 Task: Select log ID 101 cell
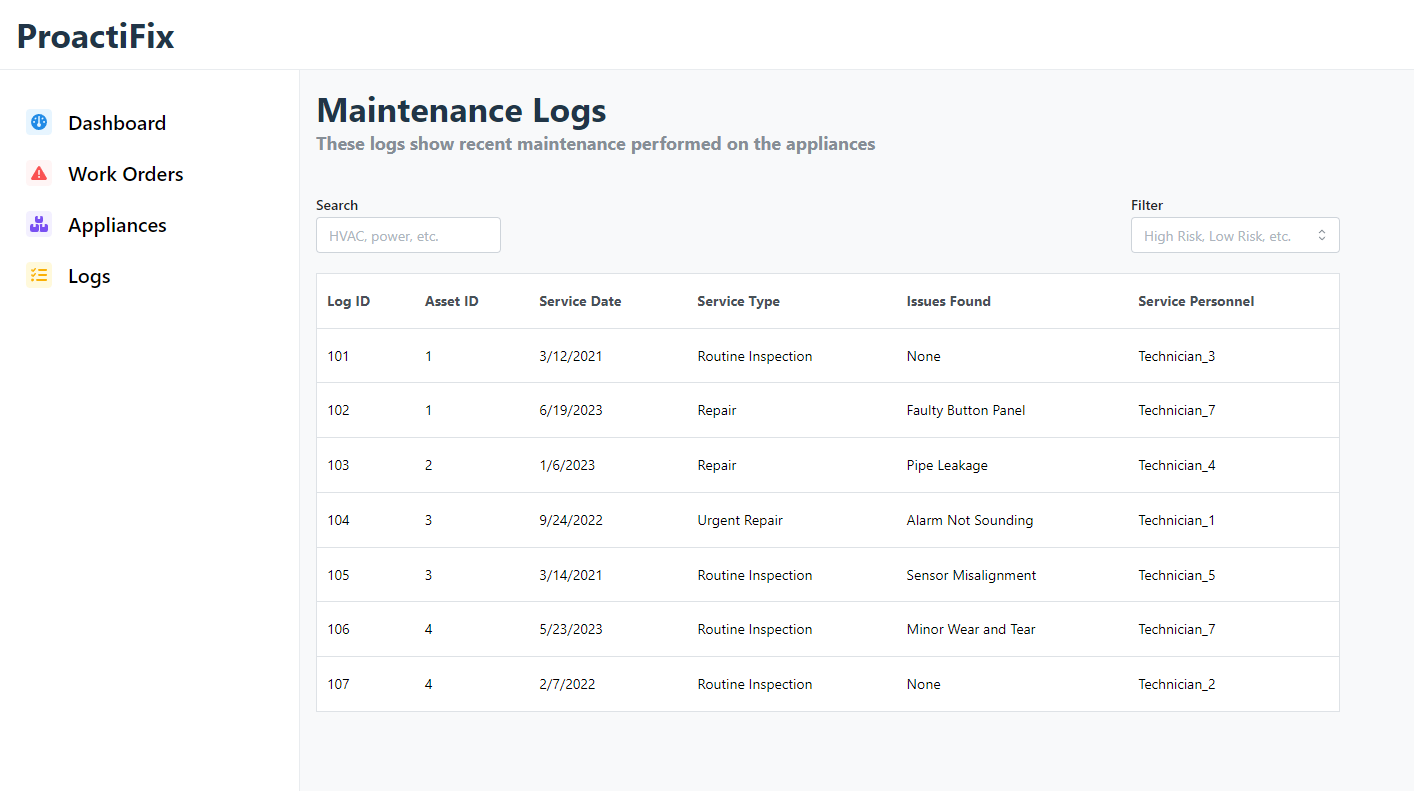(338, 356)
